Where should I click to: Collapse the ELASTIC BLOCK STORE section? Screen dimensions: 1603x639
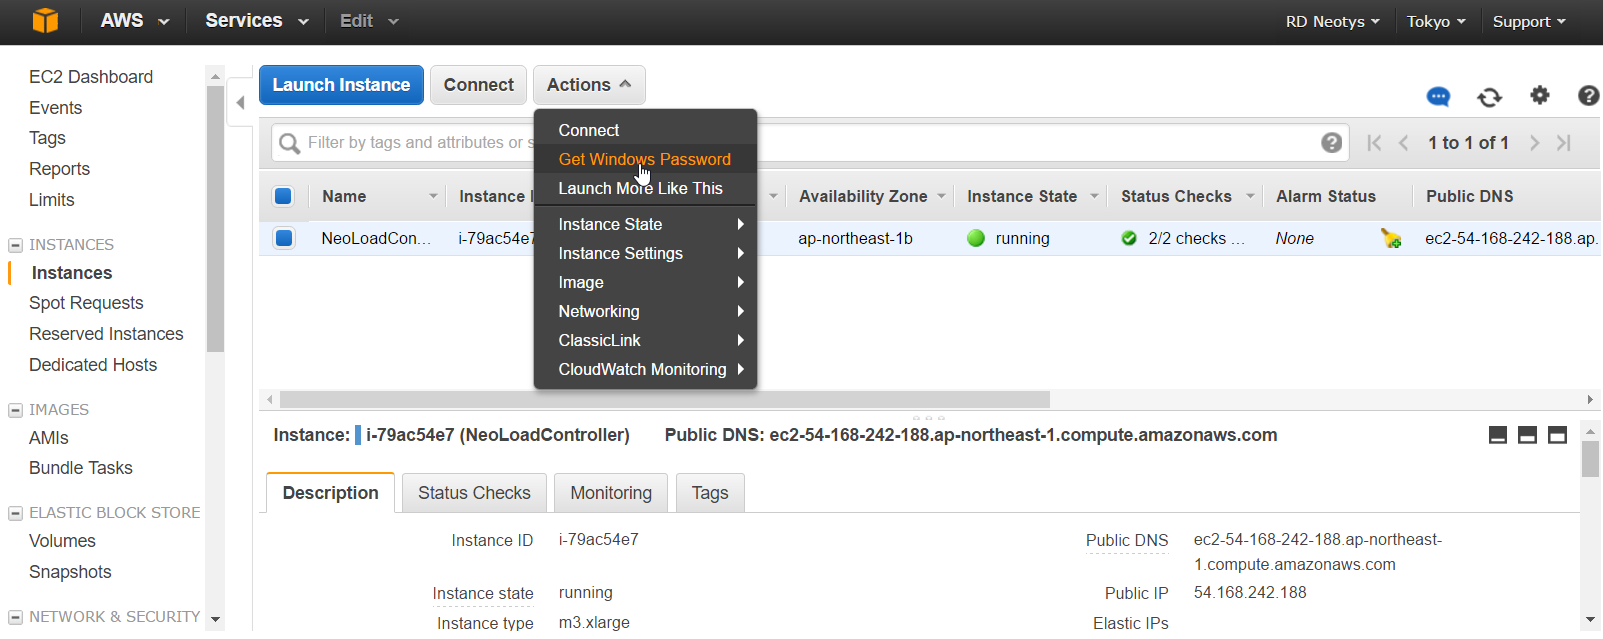[15, 513]
